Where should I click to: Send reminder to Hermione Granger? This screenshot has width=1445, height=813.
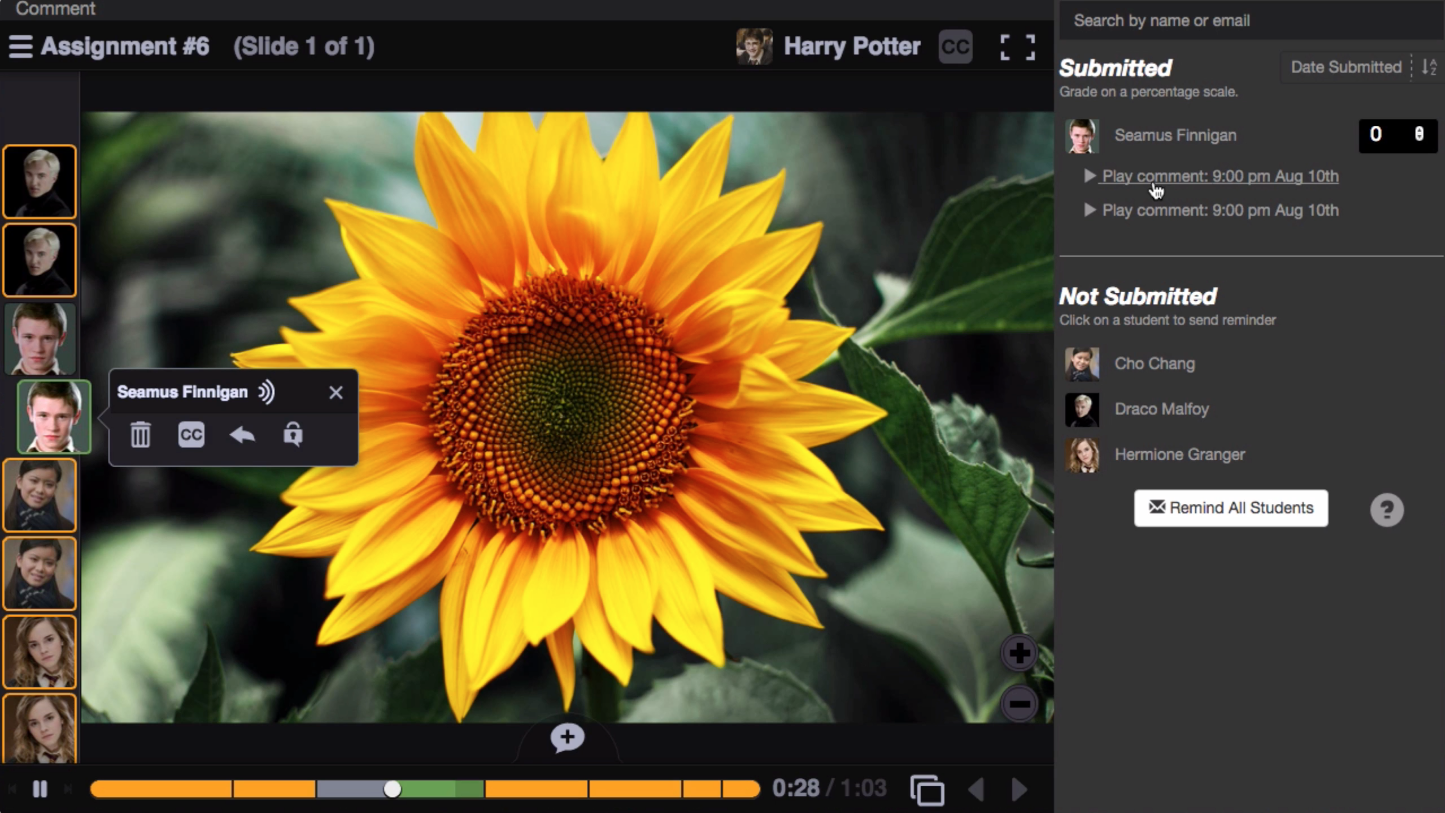tap(1179, 454)
